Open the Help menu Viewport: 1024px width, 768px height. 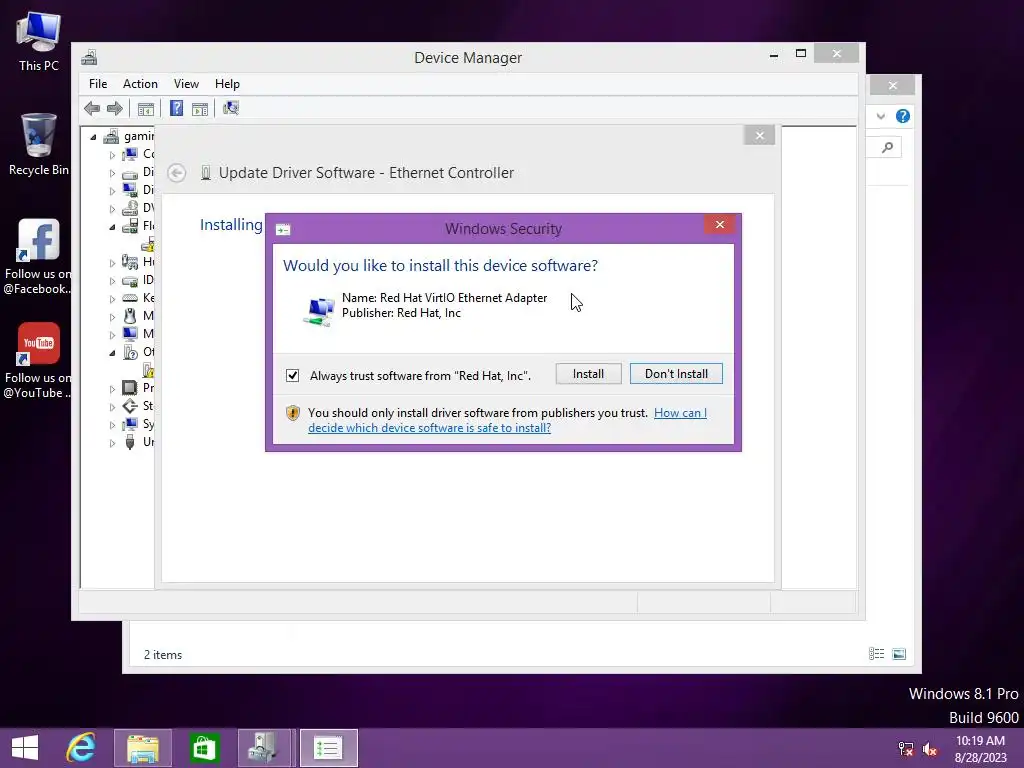pyautogui.click(x=227, y=84)
